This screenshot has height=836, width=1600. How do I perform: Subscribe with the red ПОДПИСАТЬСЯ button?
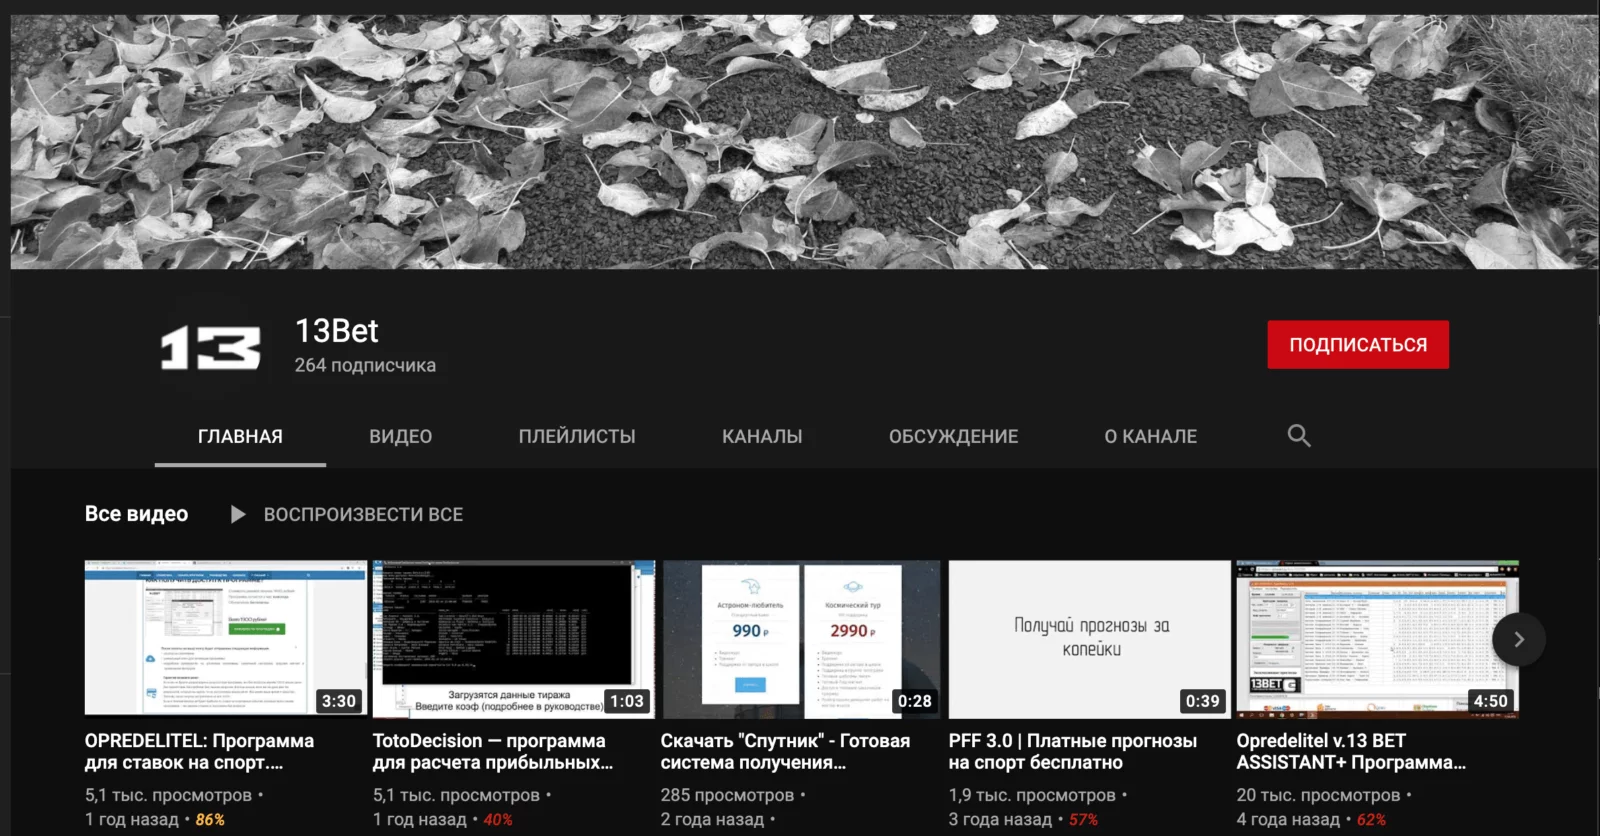[x=1358, y=345]
